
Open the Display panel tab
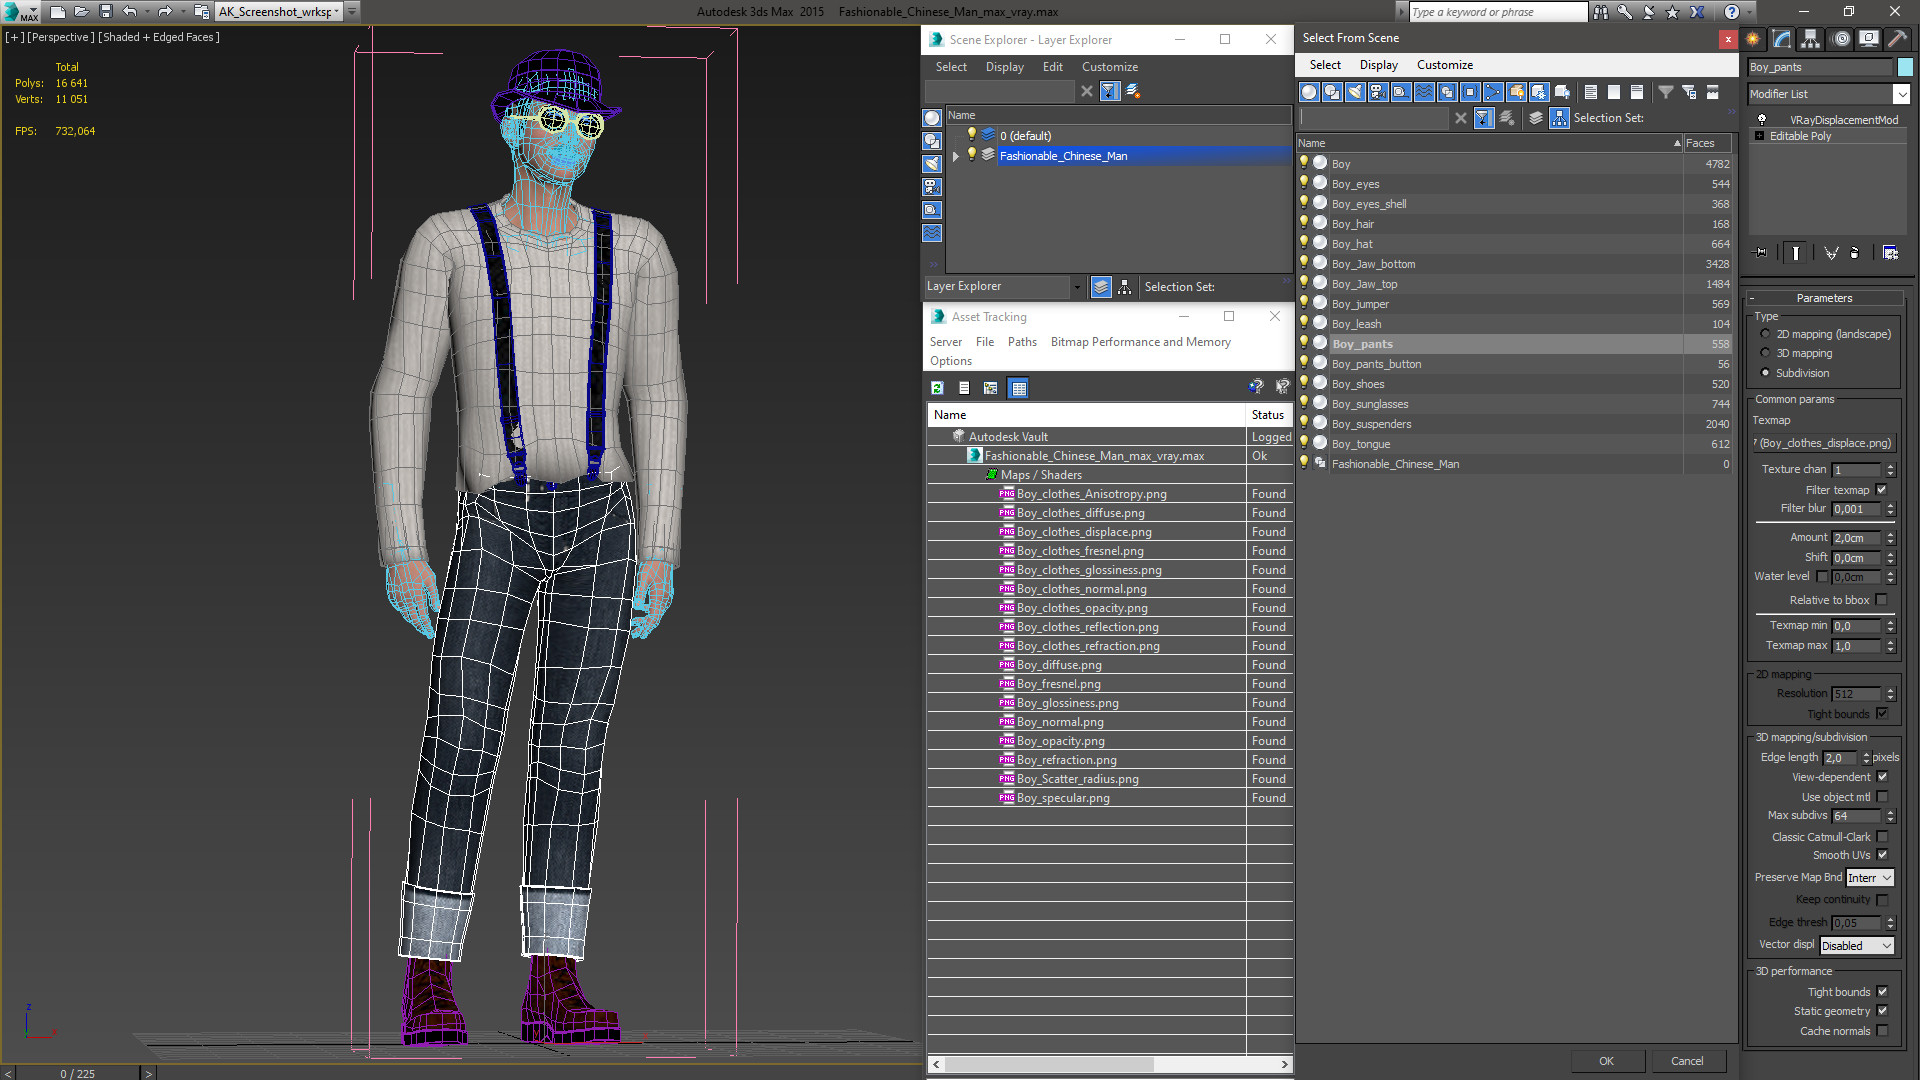pos(1868,39)
